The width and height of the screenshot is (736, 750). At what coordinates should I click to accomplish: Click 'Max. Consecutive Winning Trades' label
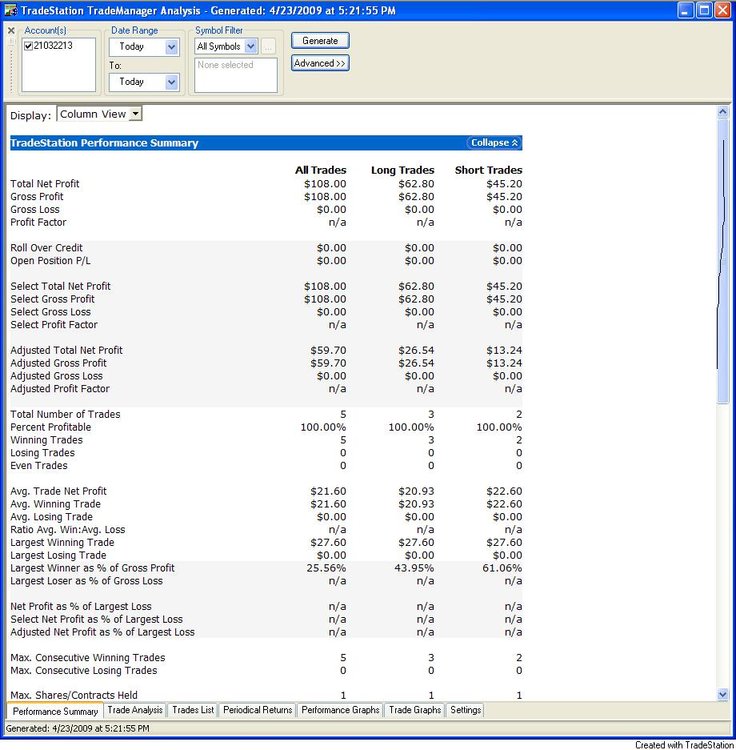click(88, 658)
